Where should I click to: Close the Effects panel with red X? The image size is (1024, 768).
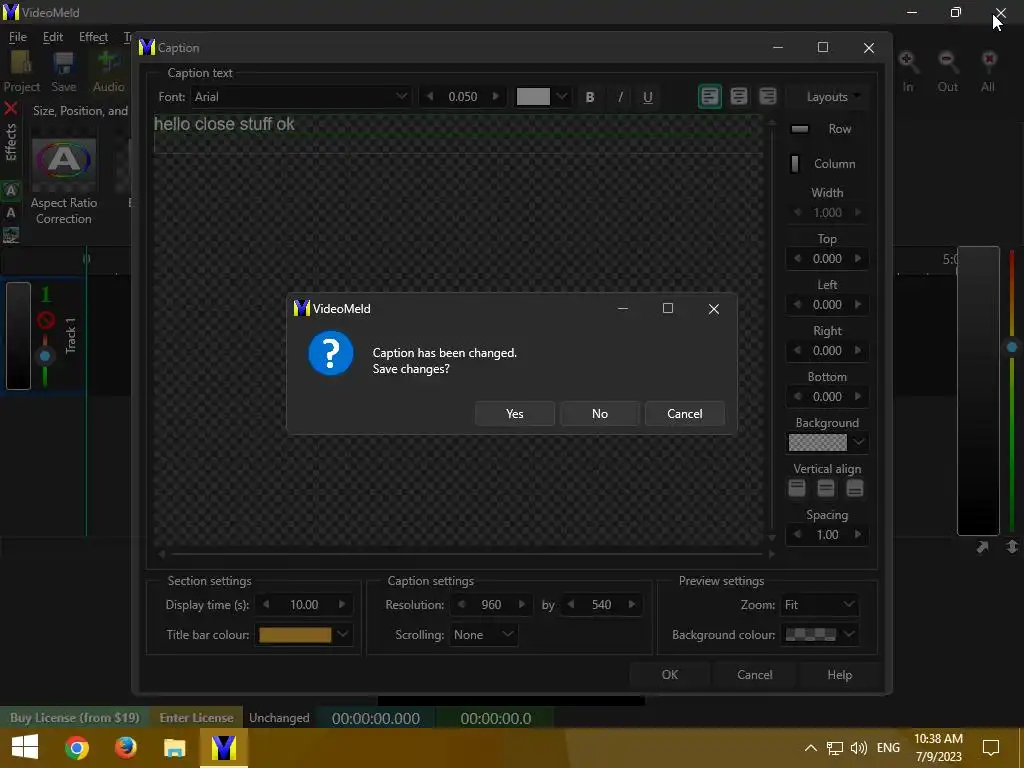pos(10,108)
